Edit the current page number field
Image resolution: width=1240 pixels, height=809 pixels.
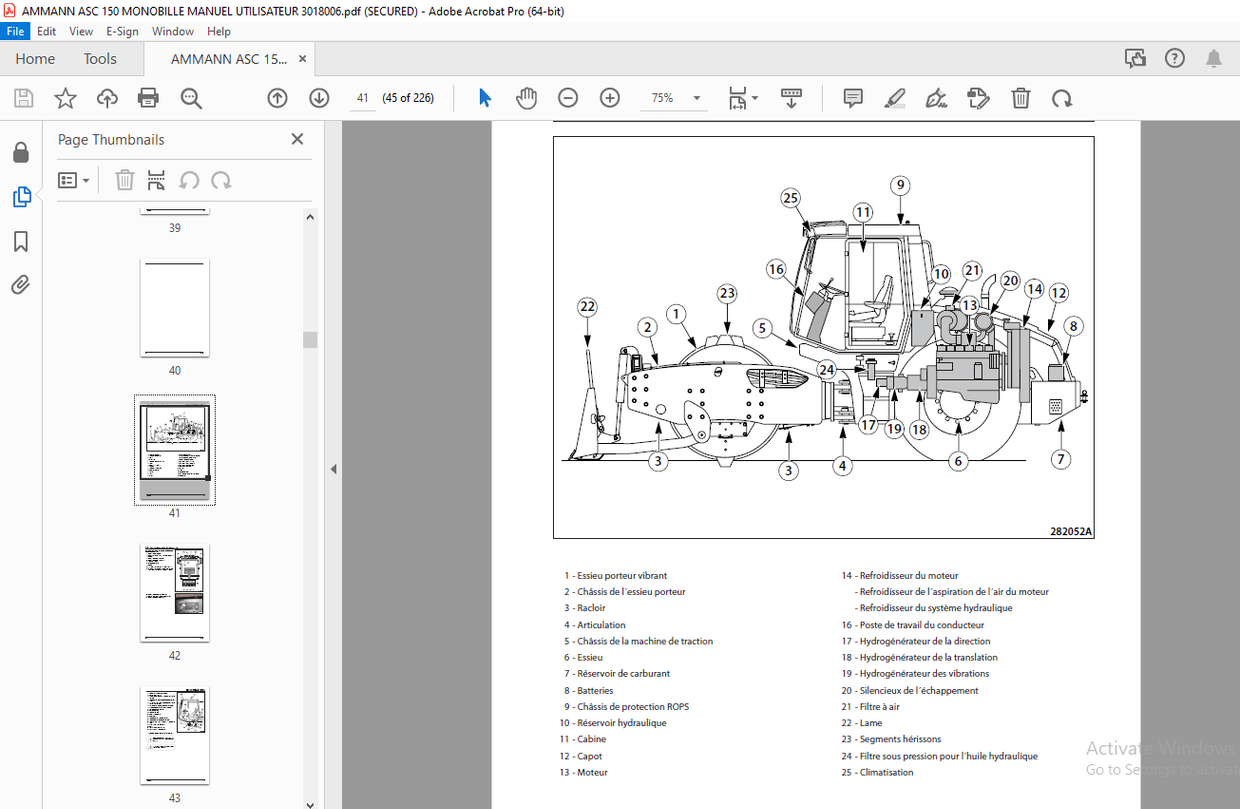click(361, 98)
